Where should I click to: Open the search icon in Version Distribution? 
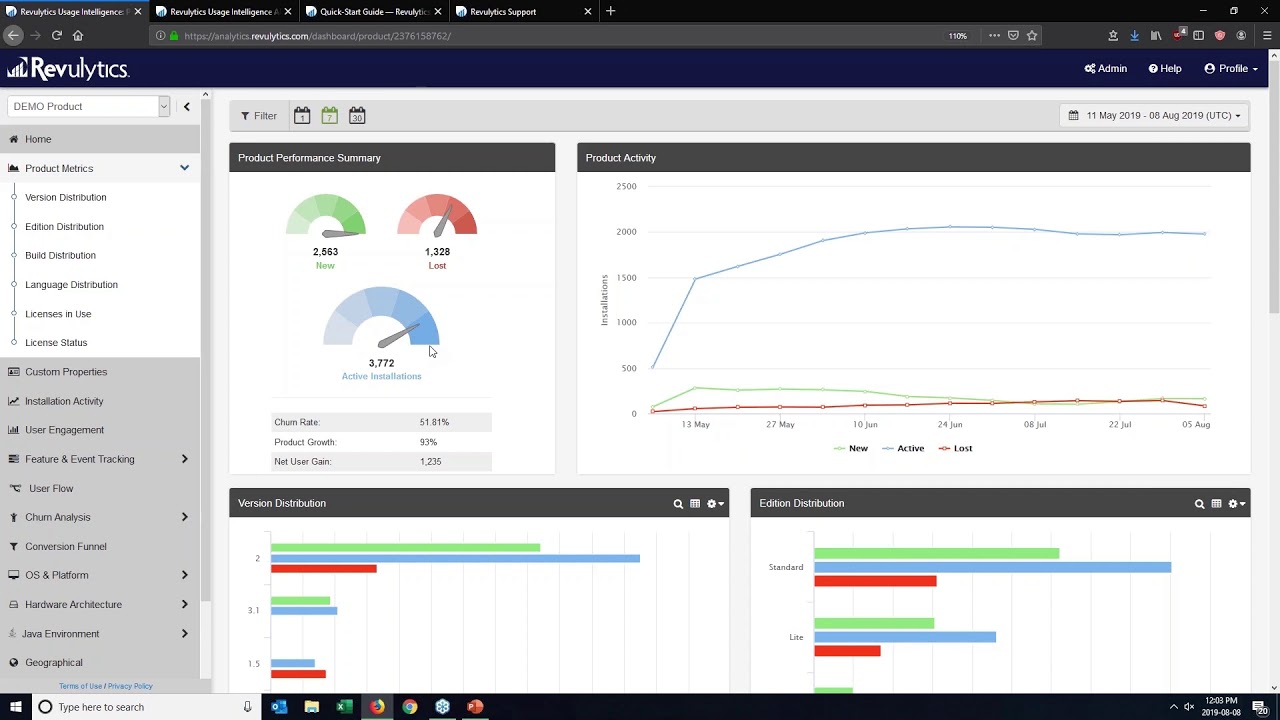pos(678,504)
